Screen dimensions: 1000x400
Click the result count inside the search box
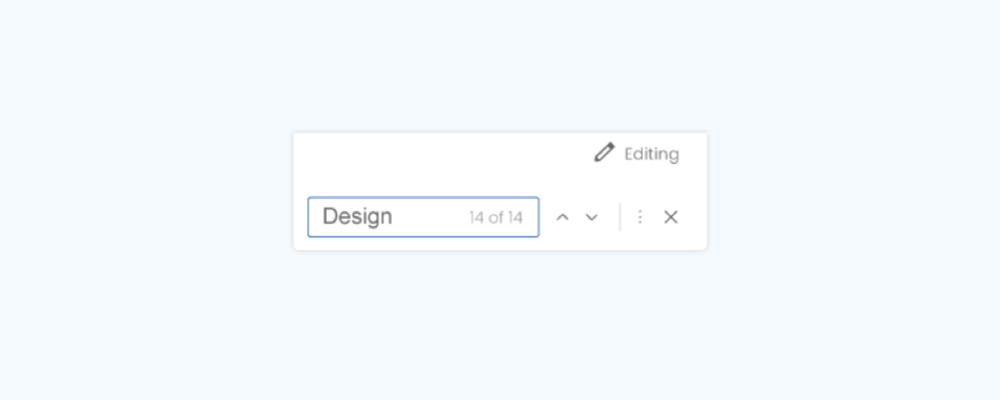click(x=496, y=217)
